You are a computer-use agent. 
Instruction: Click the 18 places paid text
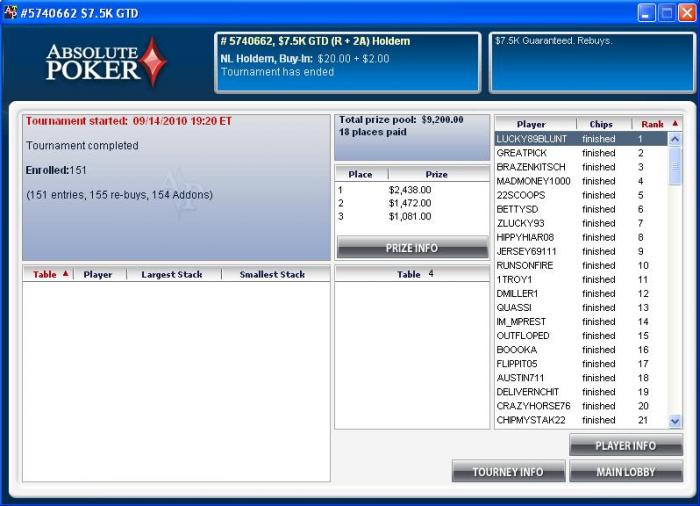point(372,132)
